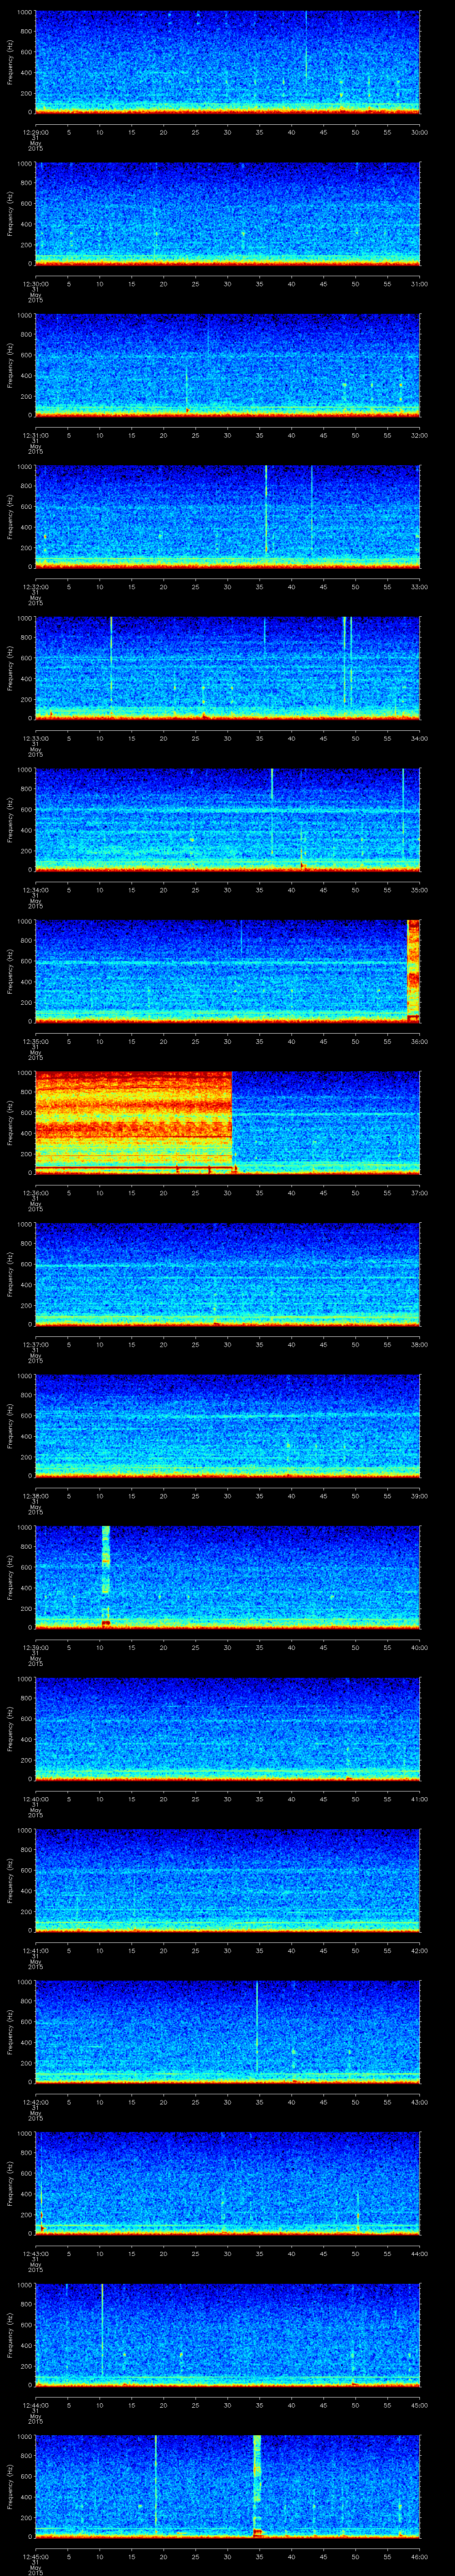This screenshot has width=455, height=2576.
Task: Click the 12:36:00 start time label
Action: point(35,1193)
